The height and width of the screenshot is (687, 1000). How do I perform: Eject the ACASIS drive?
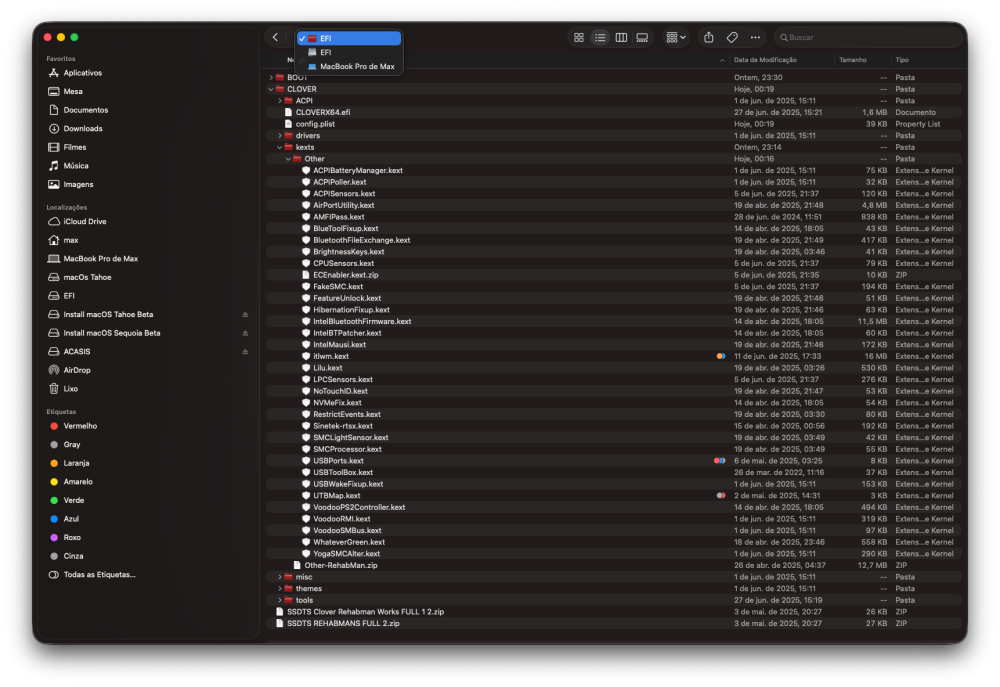pyautogui.click(x=245, y=351)
